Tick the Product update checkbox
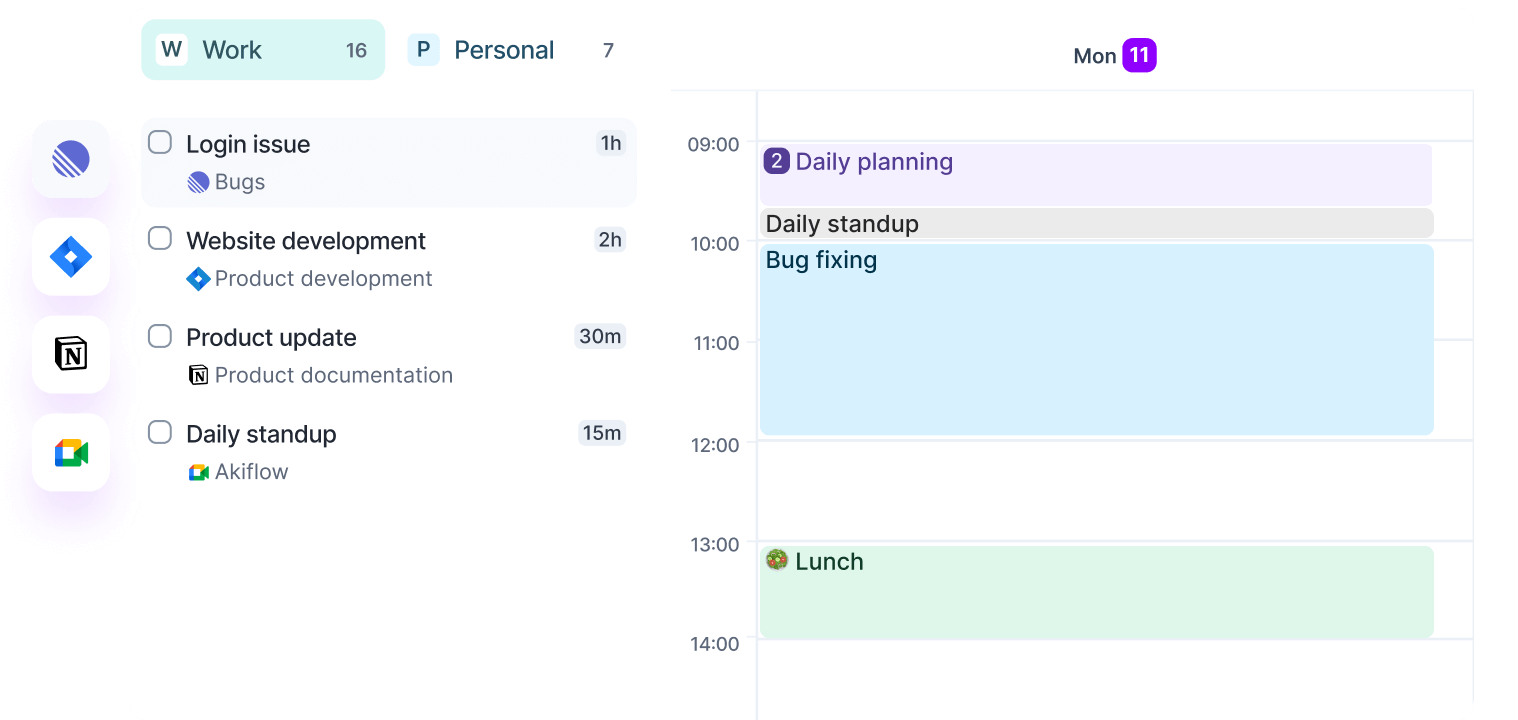1518x720 pixels. (160, 336)
